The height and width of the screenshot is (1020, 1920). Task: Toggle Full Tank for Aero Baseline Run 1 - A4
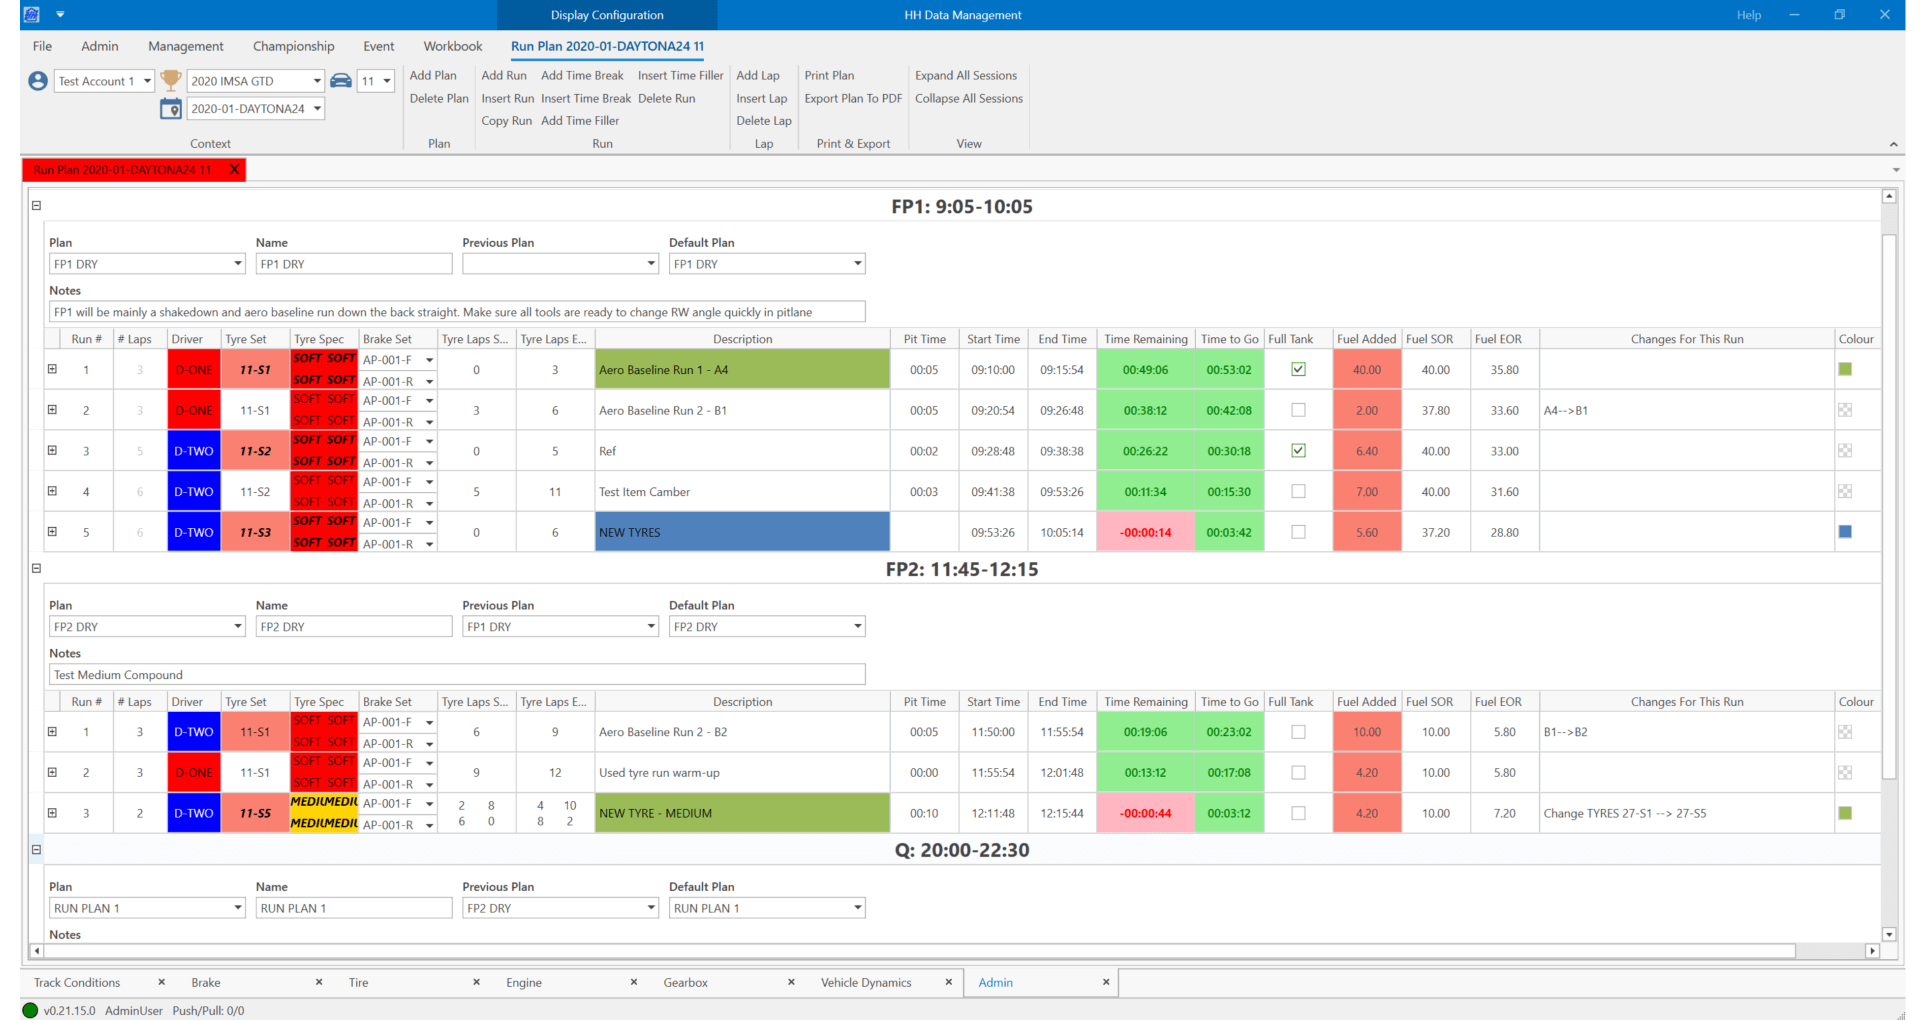click(x=1298, y=369)
